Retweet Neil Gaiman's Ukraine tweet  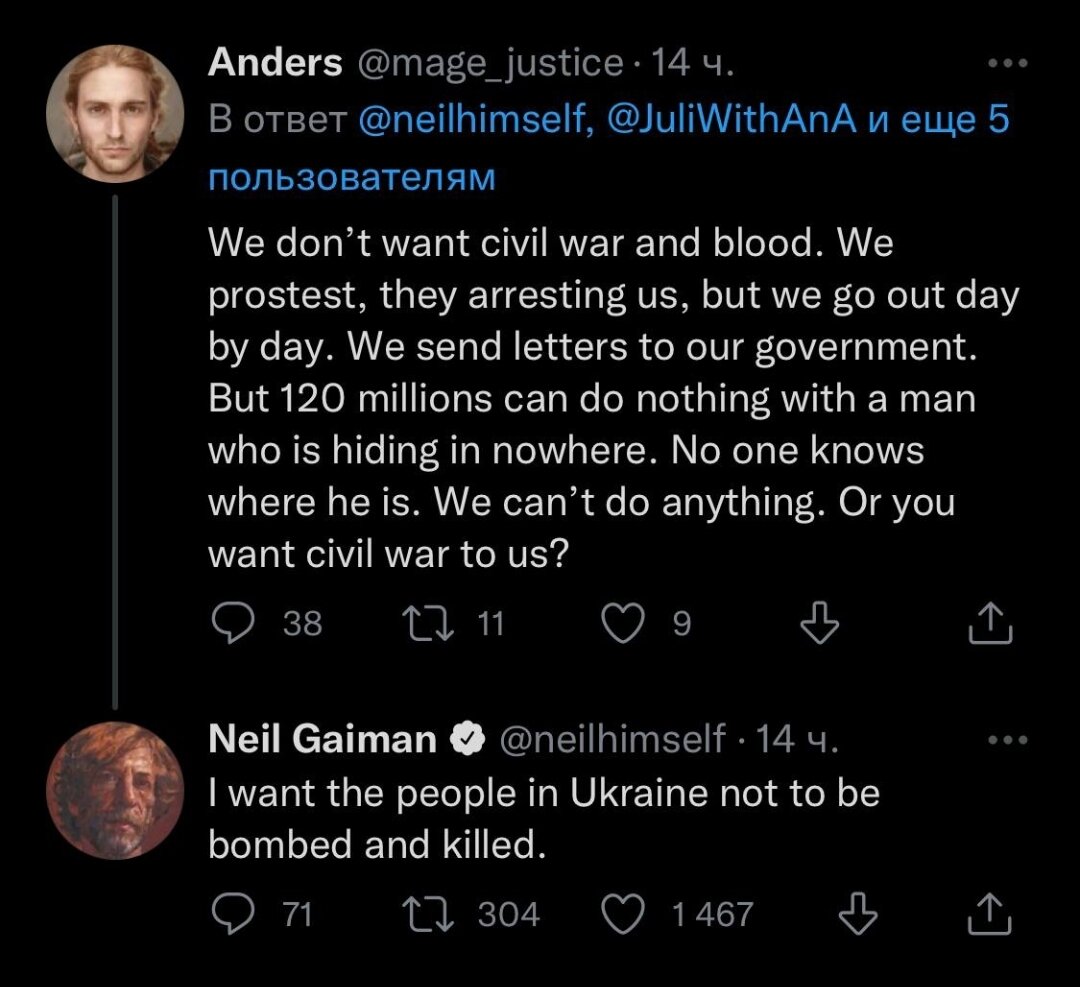[x=429, y=913]
